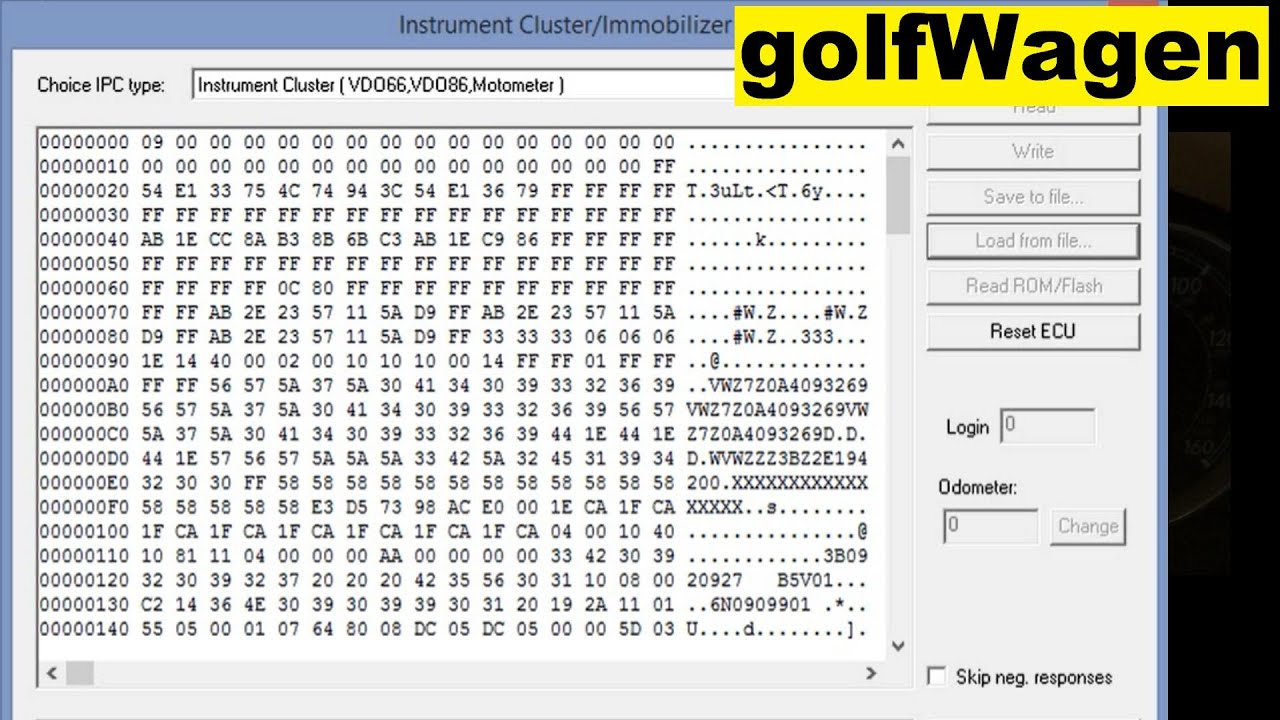Select hex row at address 000000A0

point(453,386)
